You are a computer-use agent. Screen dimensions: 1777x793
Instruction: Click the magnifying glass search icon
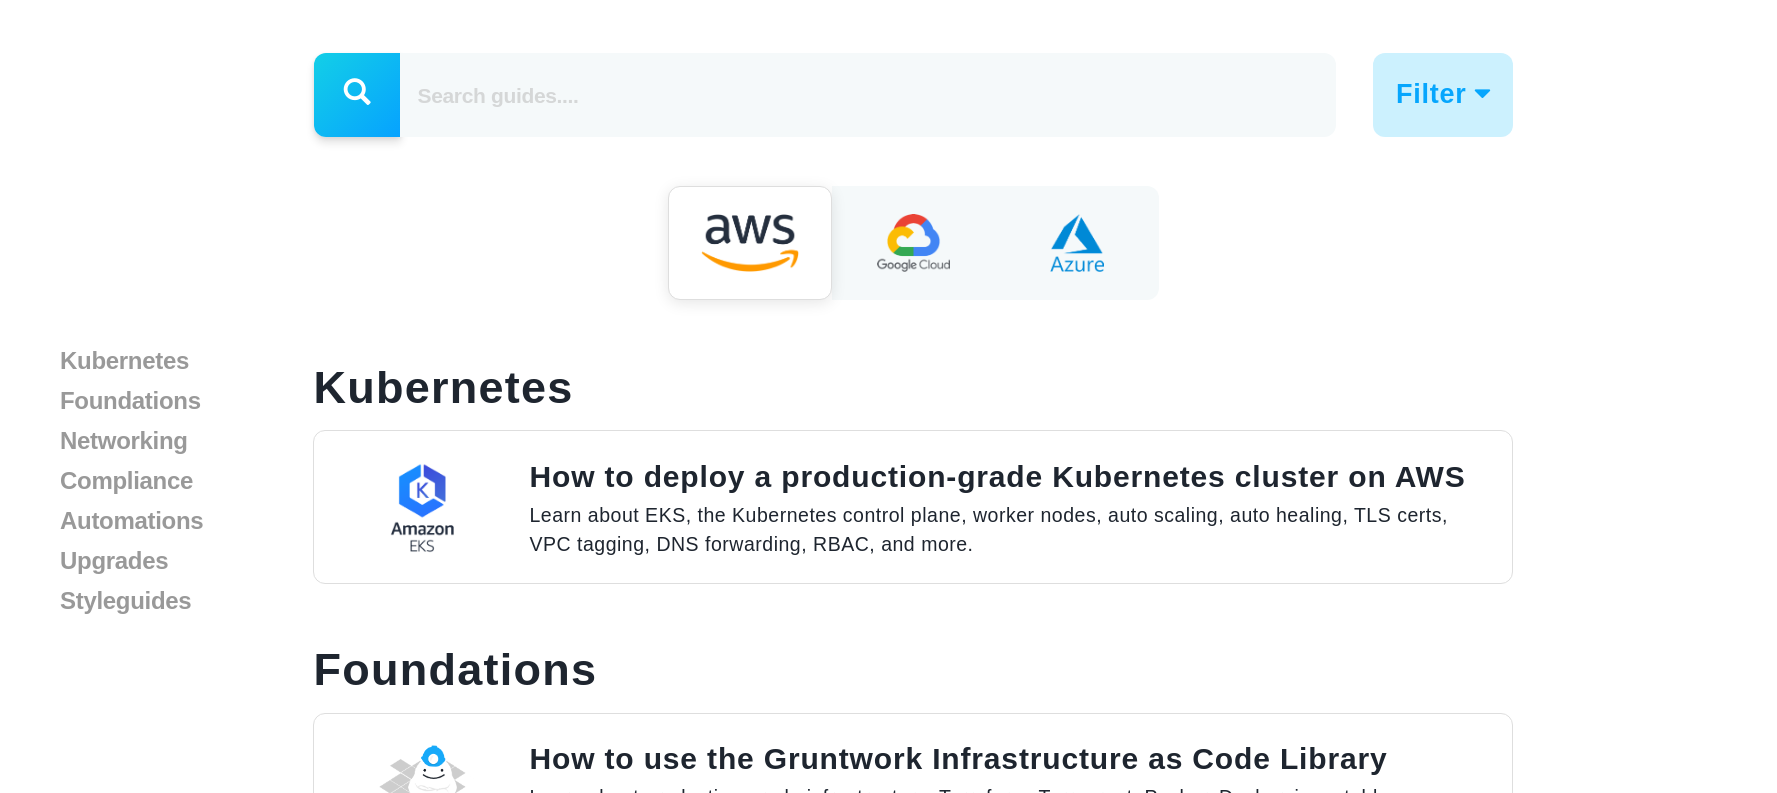(x=357, y=94)
